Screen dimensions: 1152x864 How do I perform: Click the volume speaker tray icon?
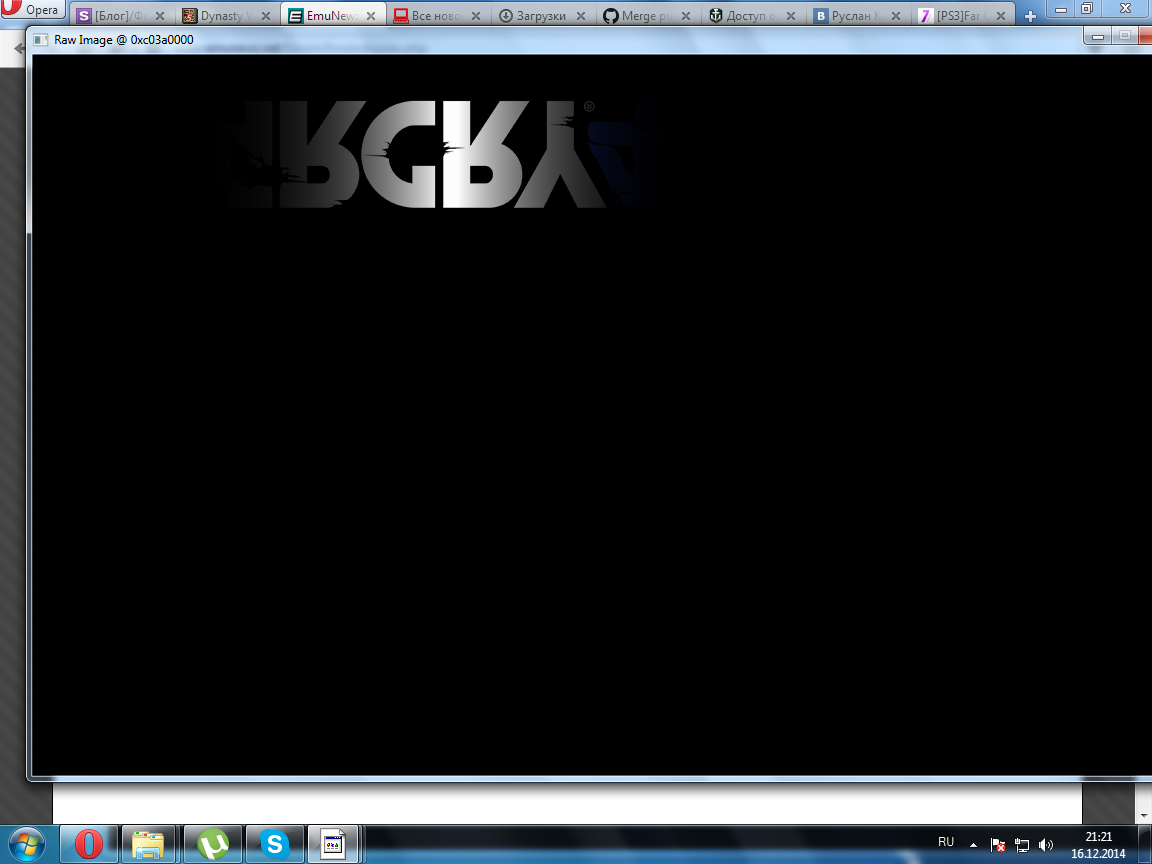pyautogui.click(x=1046, y=844)
